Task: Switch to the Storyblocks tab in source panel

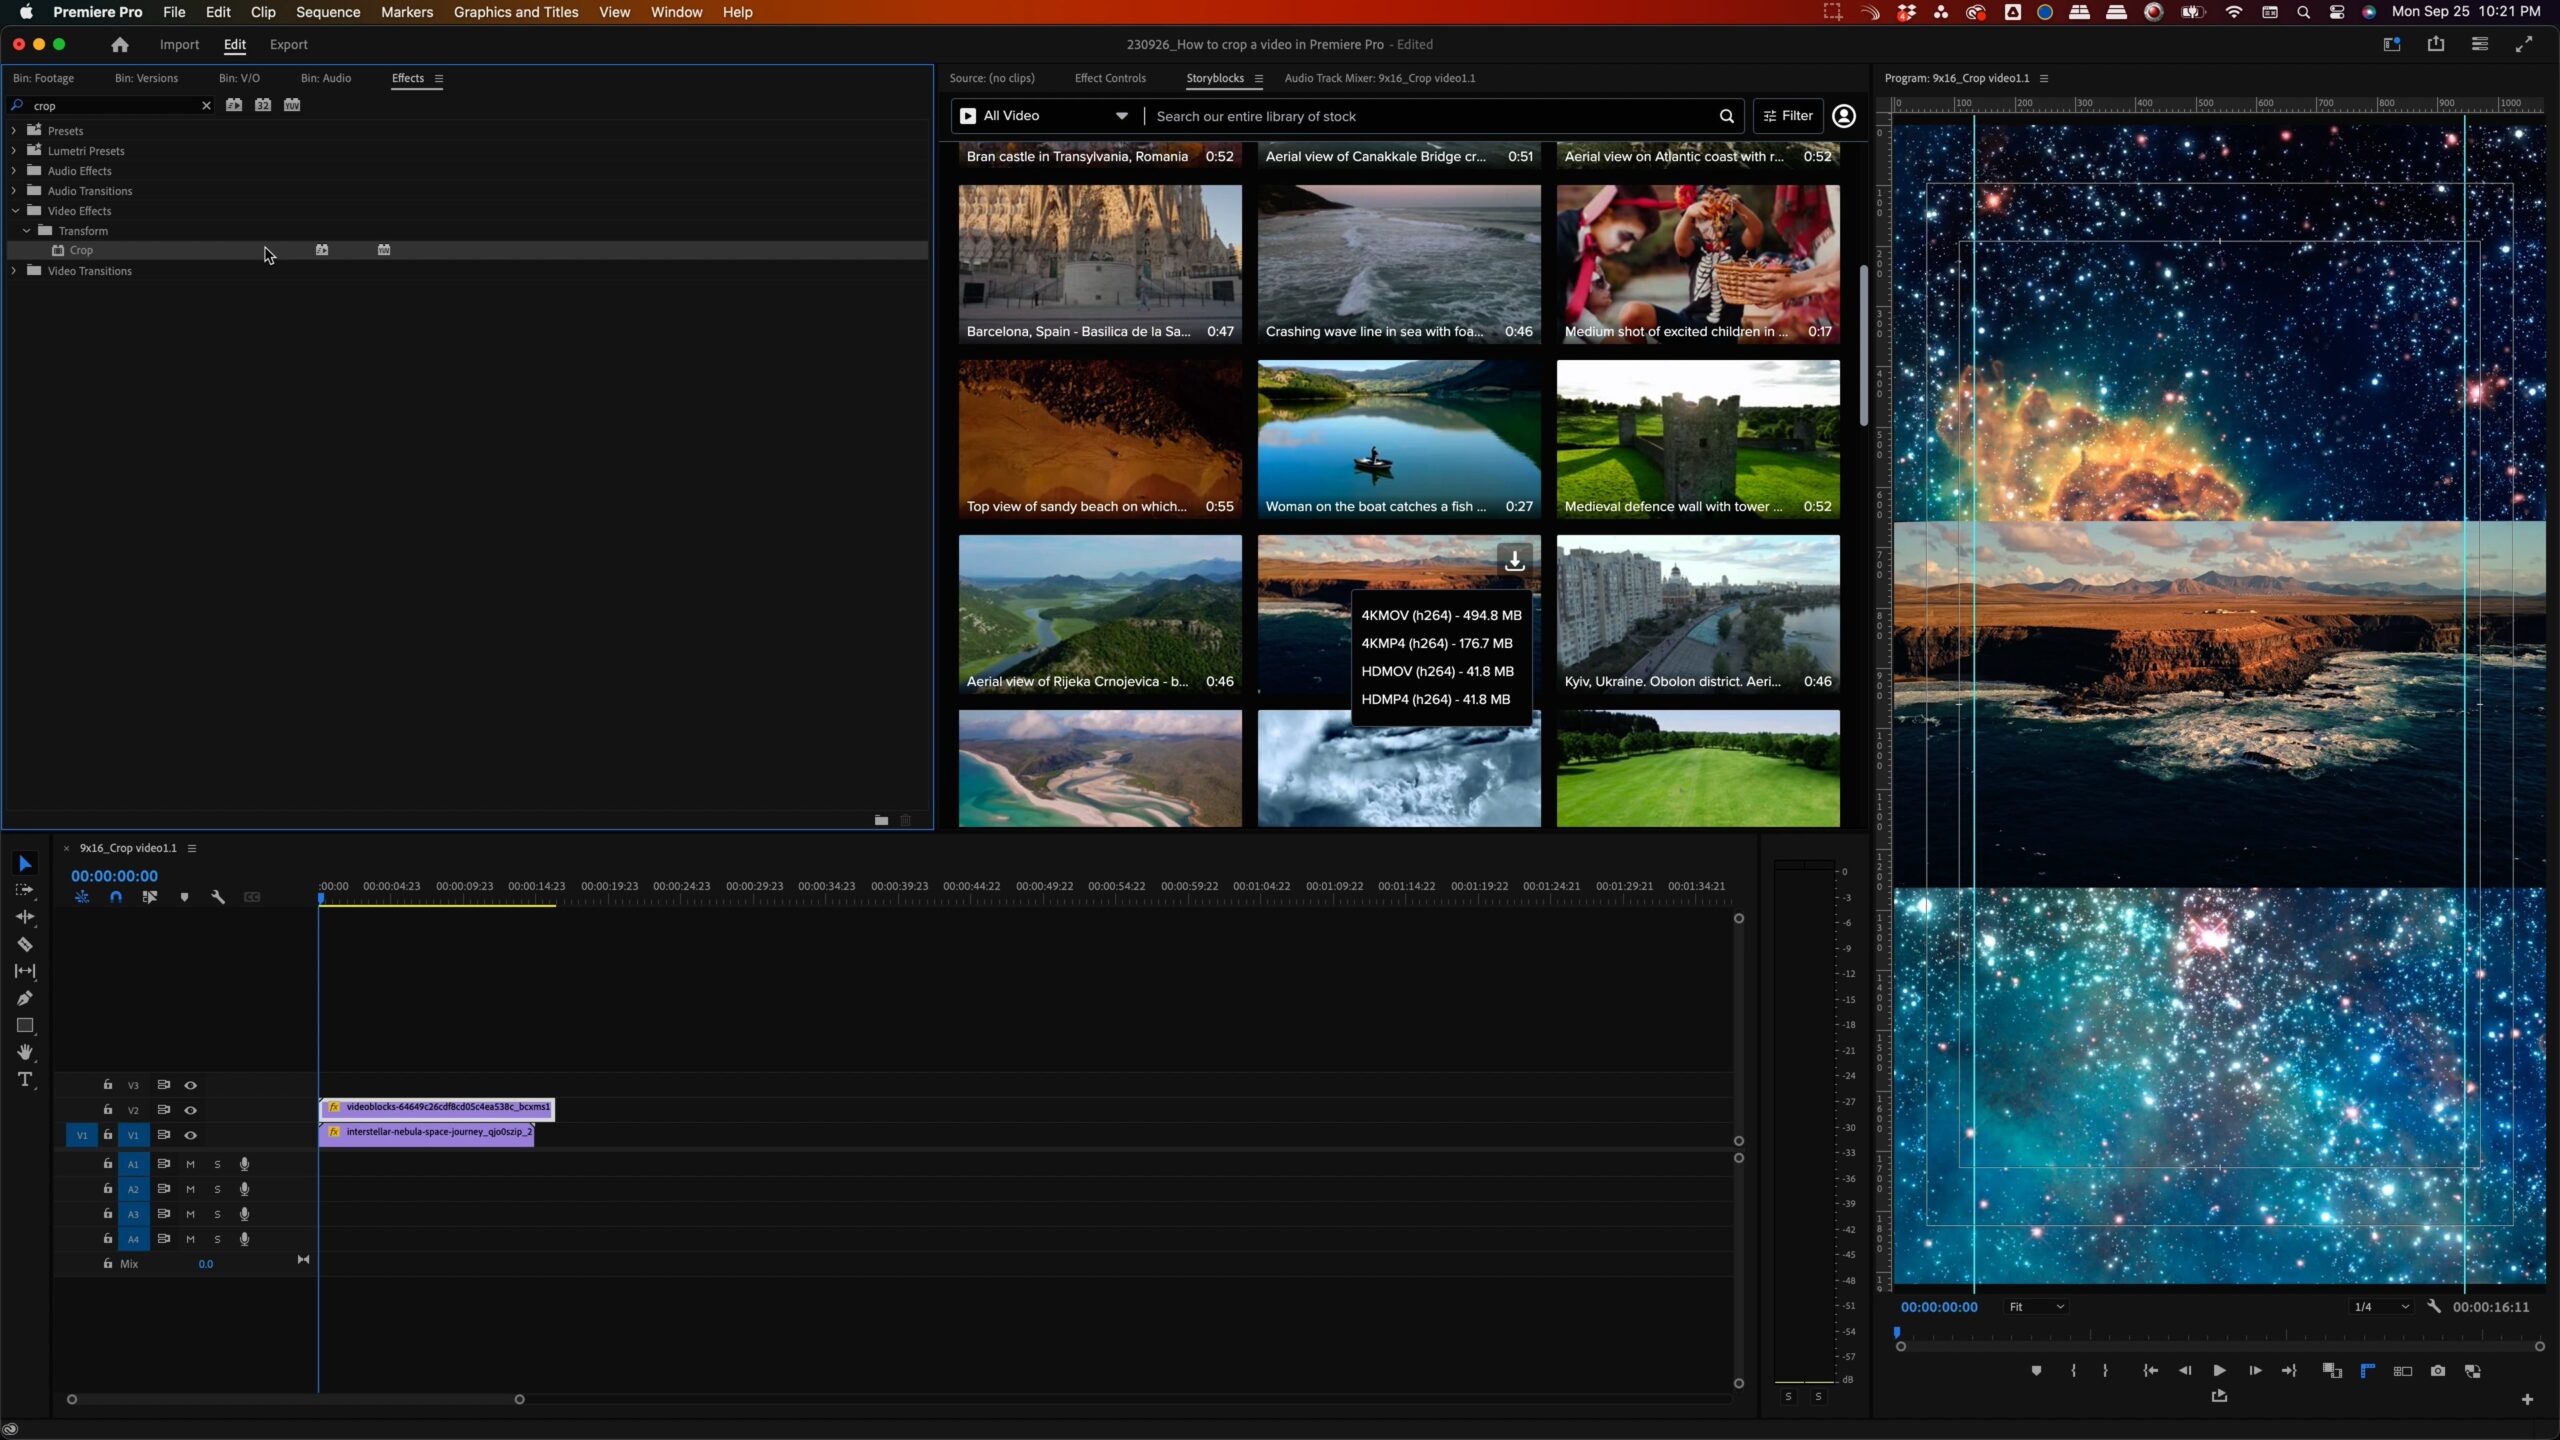Action: 1217,77
